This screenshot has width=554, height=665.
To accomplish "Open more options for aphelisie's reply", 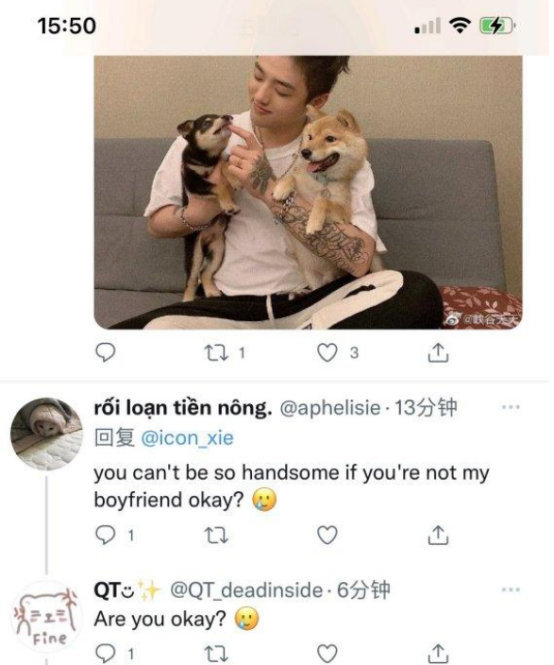I will 510,407.
